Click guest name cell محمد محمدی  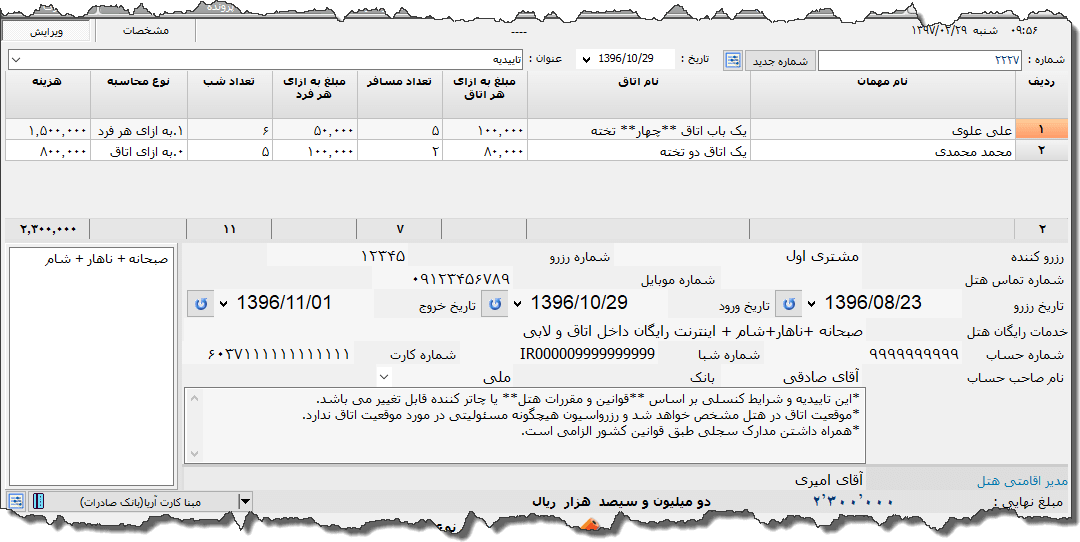click(x=884, y=150)
